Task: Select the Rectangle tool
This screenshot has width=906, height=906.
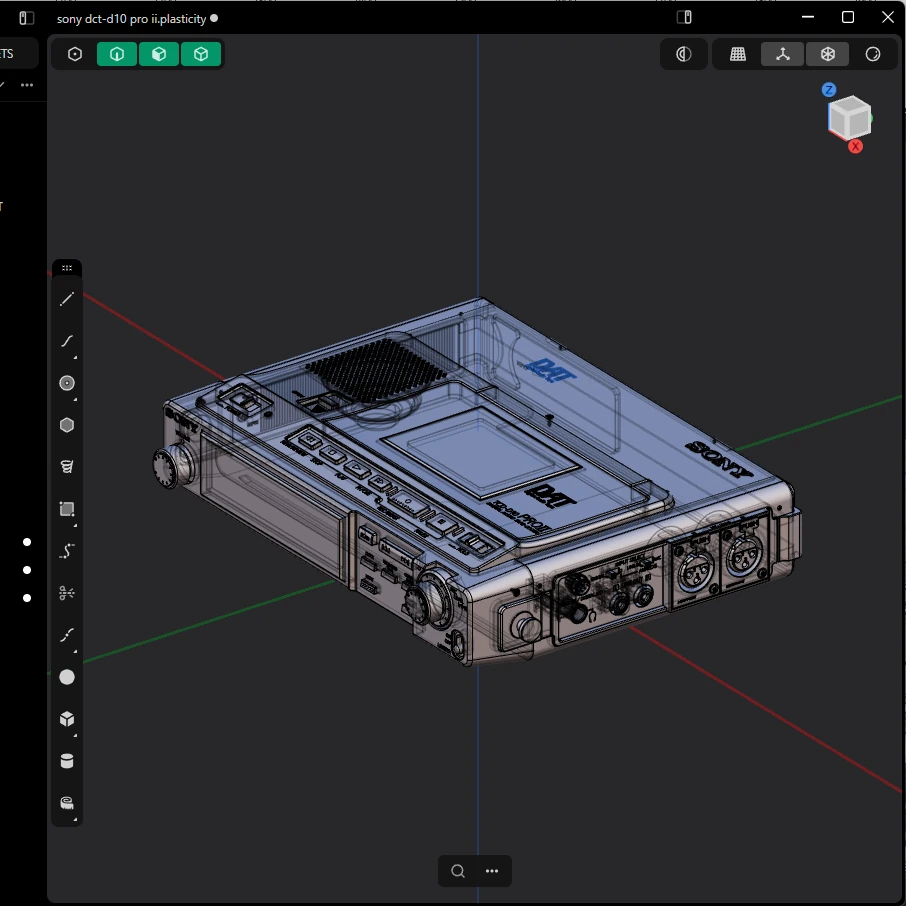Action: coord(66,509)
